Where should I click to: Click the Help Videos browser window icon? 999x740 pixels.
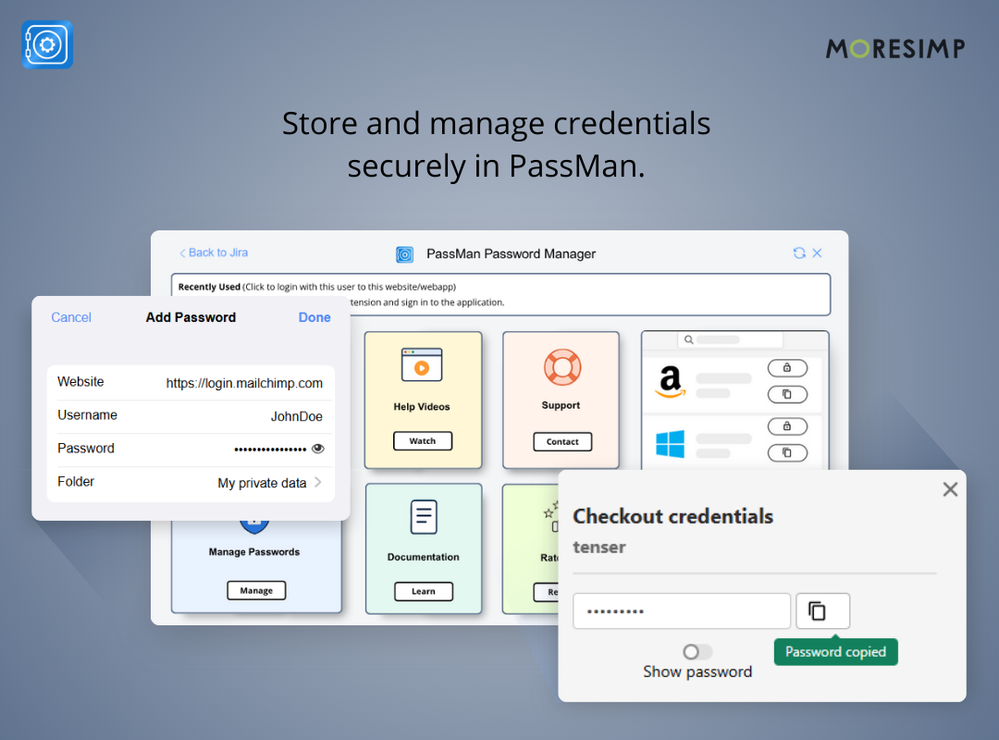click(422, 363)
